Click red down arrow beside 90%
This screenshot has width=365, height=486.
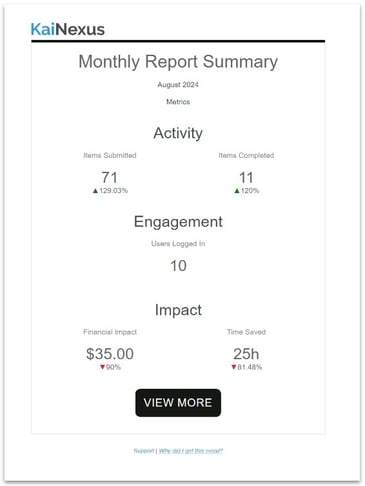click(x=103, y=367)
